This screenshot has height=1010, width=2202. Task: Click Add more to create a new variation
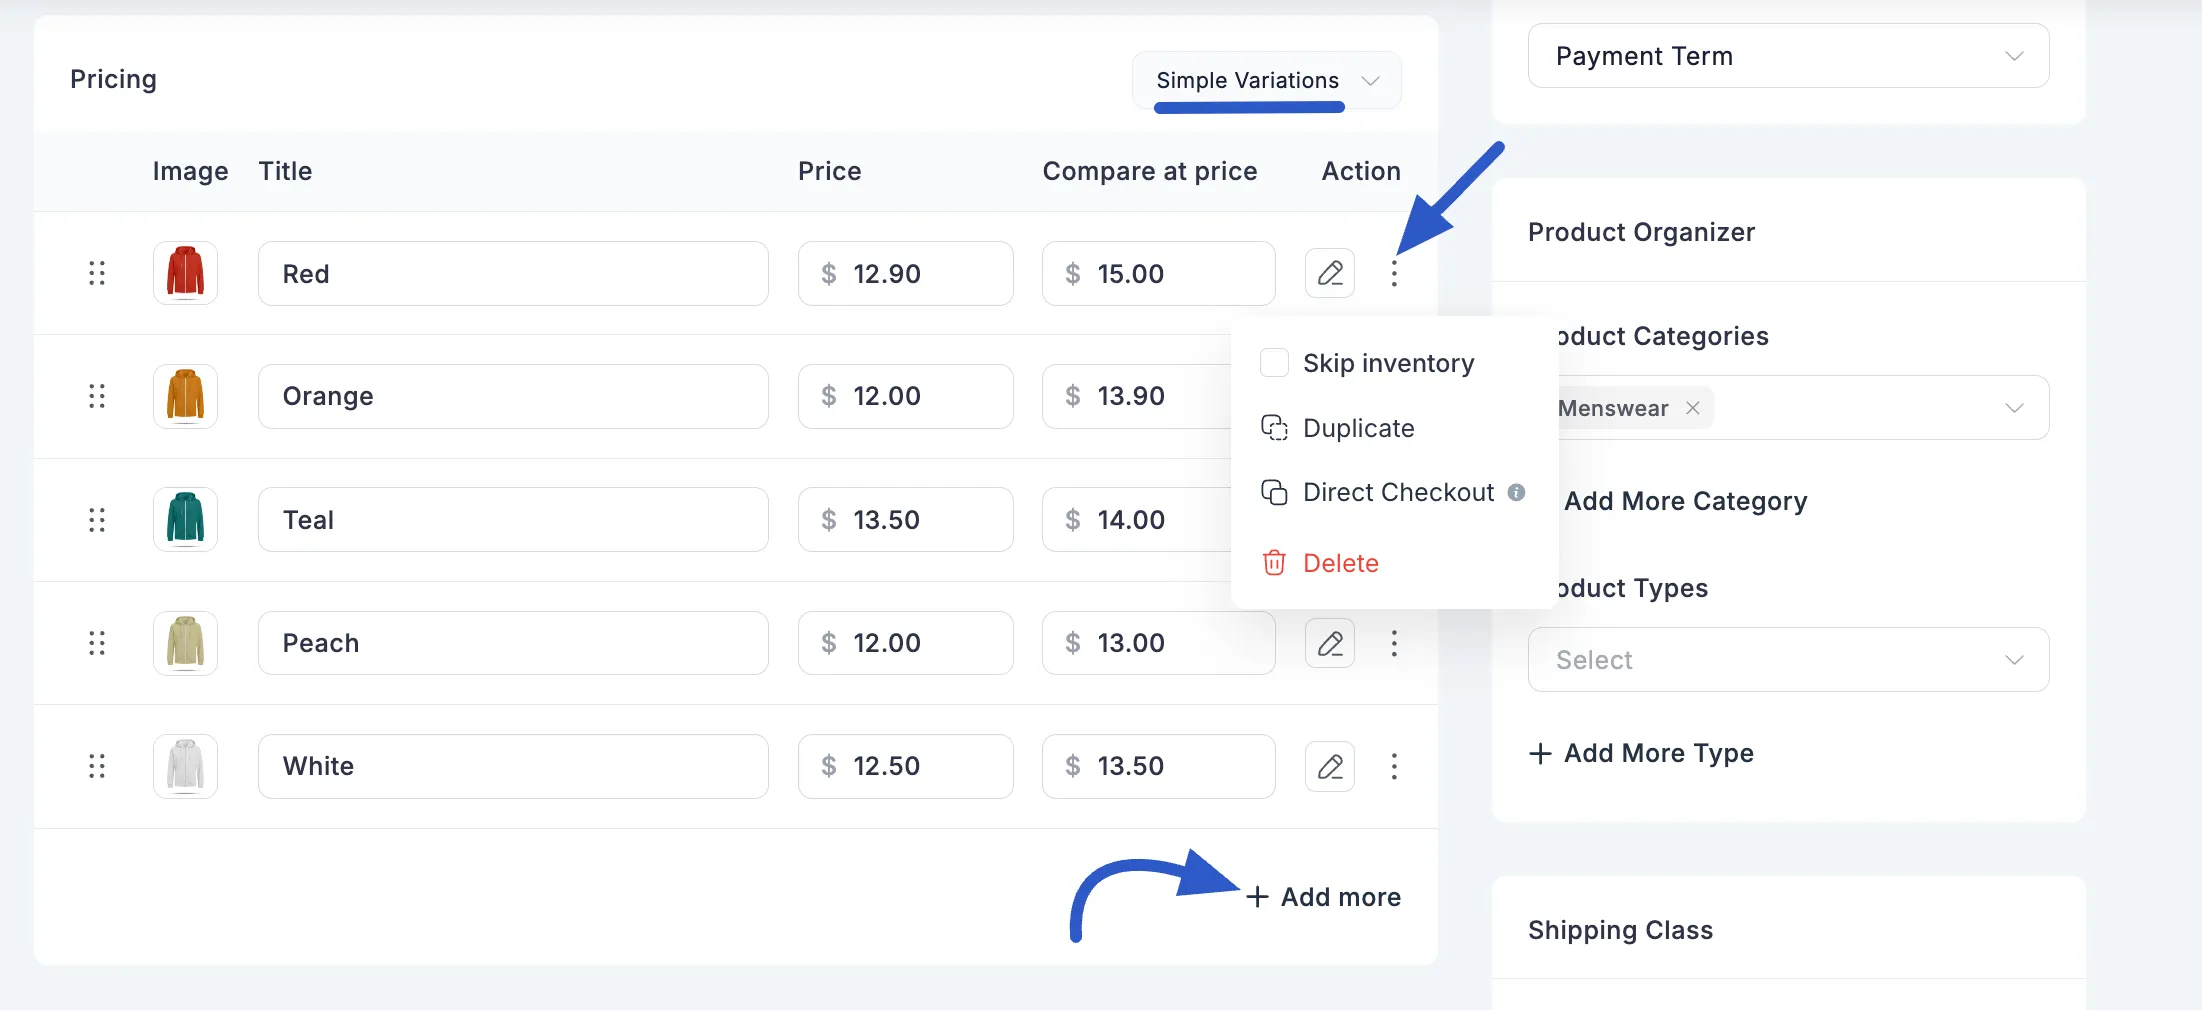click(x=1322, y=896)
